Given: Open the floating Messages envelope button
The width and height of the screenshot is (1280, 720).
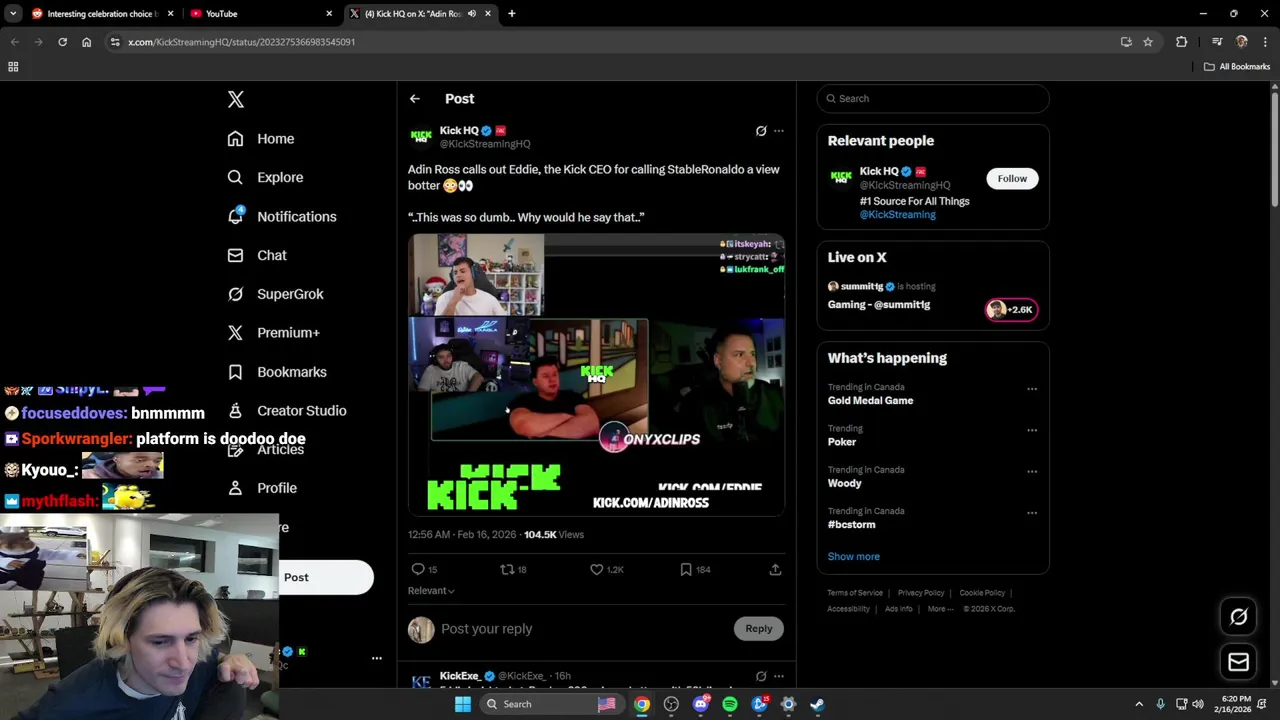Looking at the screenshot, I should (x=1238, y=662).
